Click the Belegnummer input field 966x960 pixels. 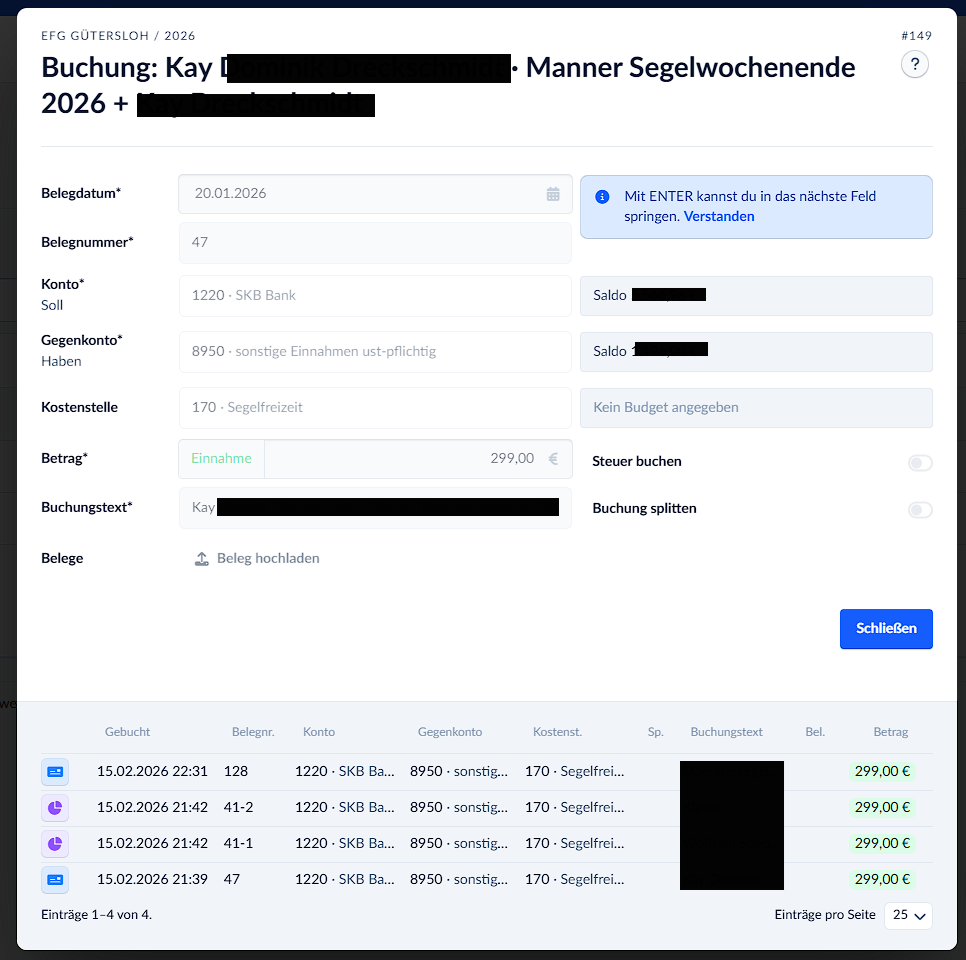375,242
